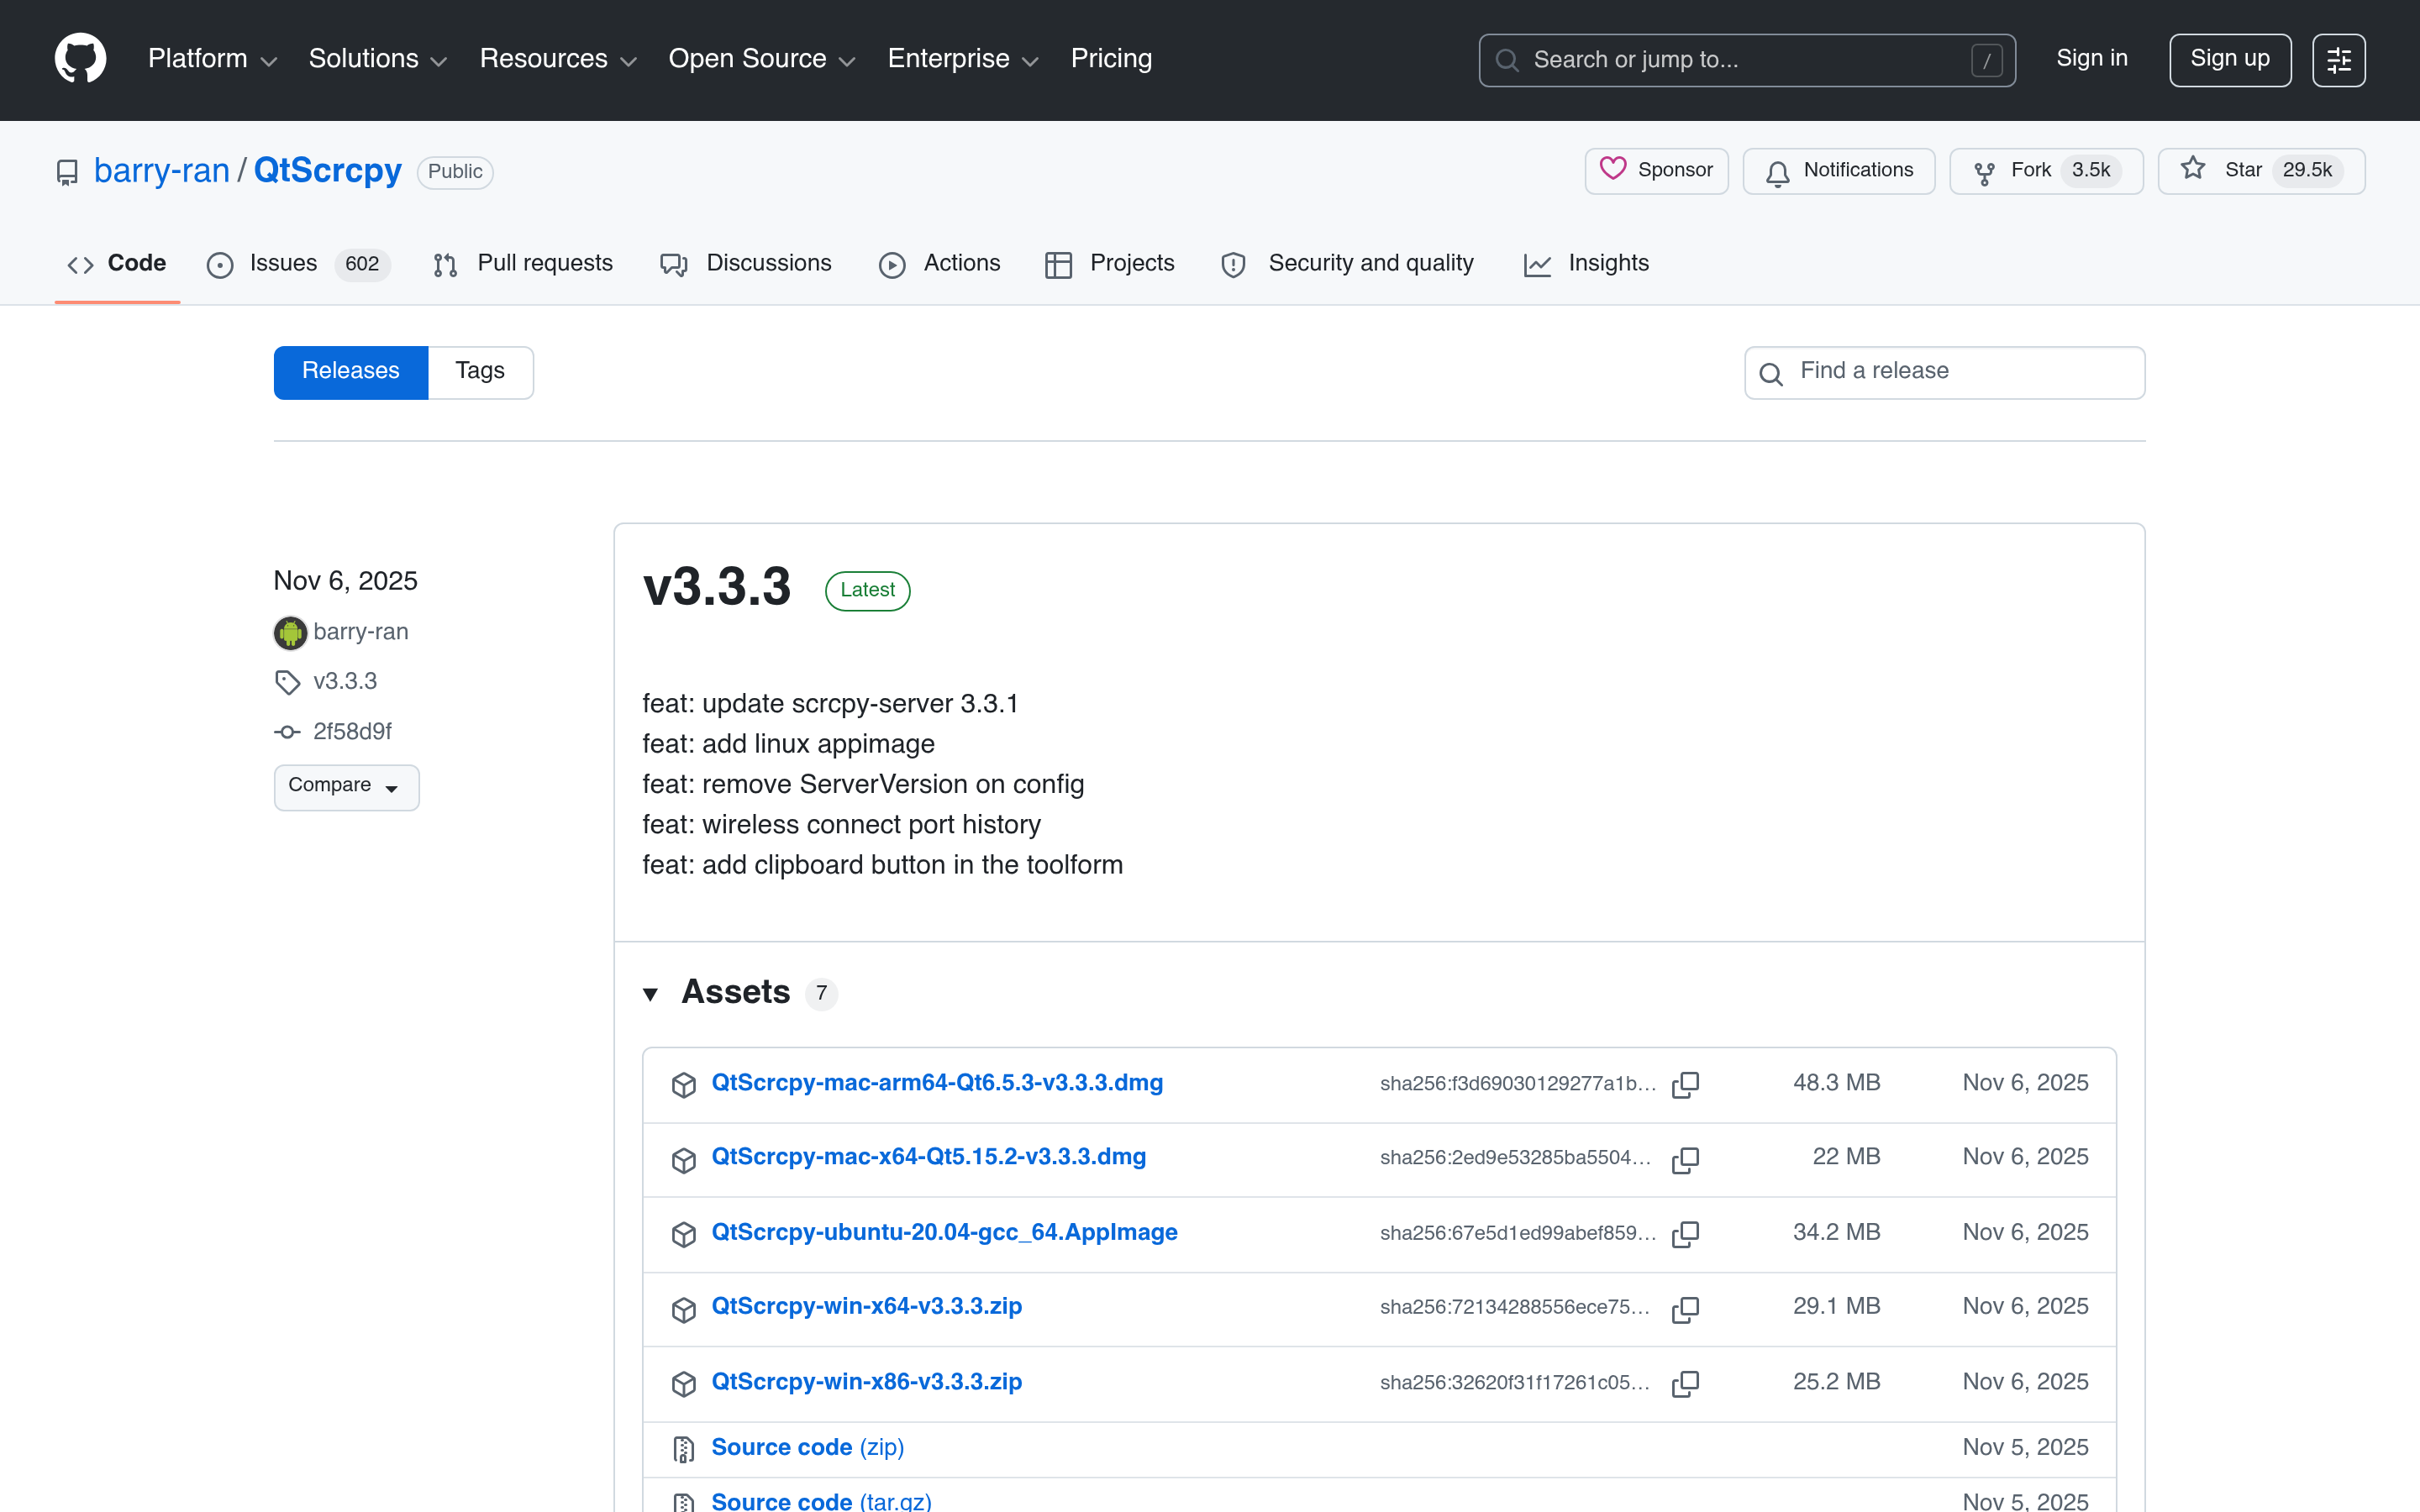Open the Pull requests tab

pos(523,263)
